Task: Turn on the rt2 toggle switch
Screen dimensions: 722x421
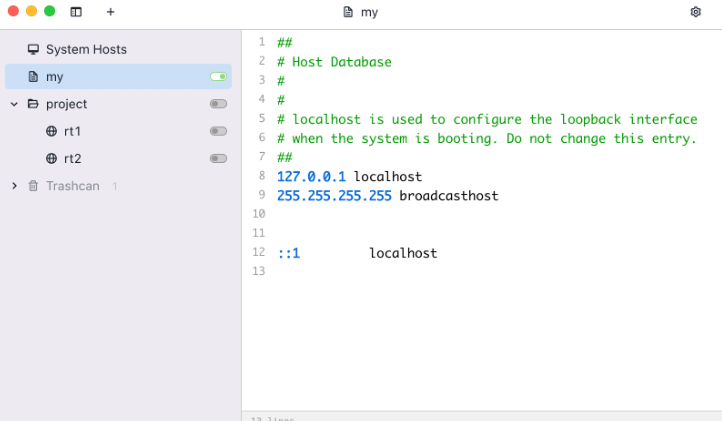Action: click(218, 158)
